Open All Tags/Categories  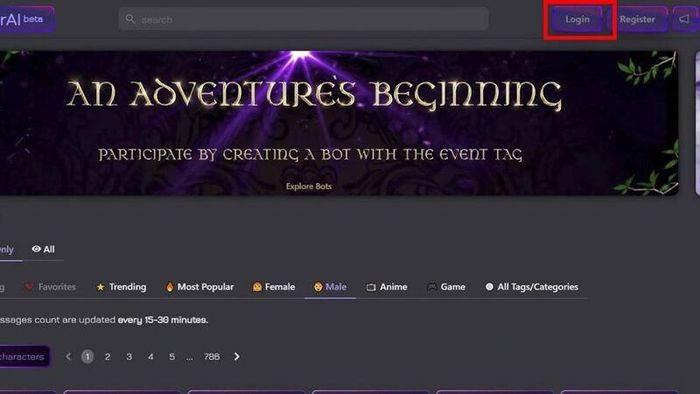[532, 287]
